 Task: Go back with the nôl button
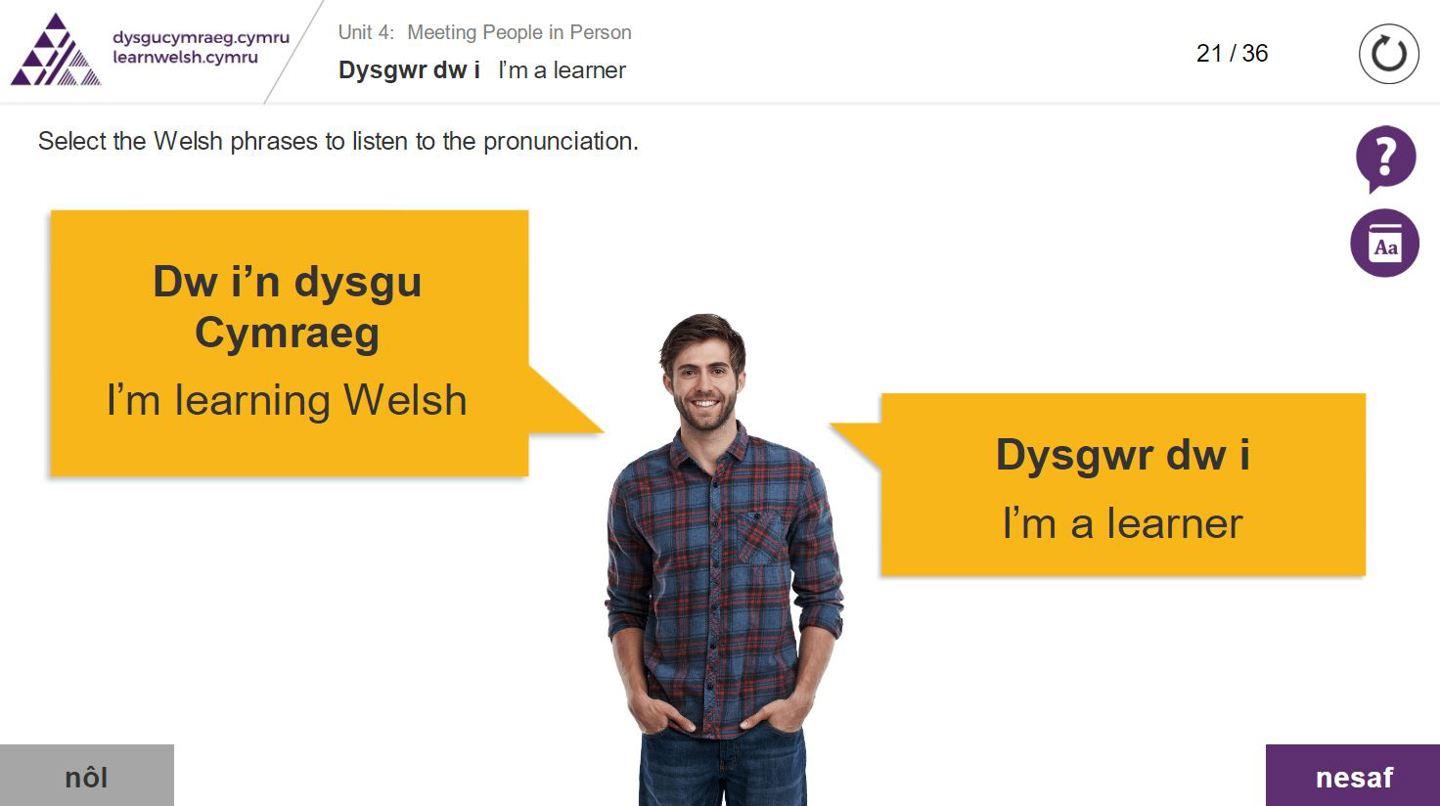click(87, 775)
